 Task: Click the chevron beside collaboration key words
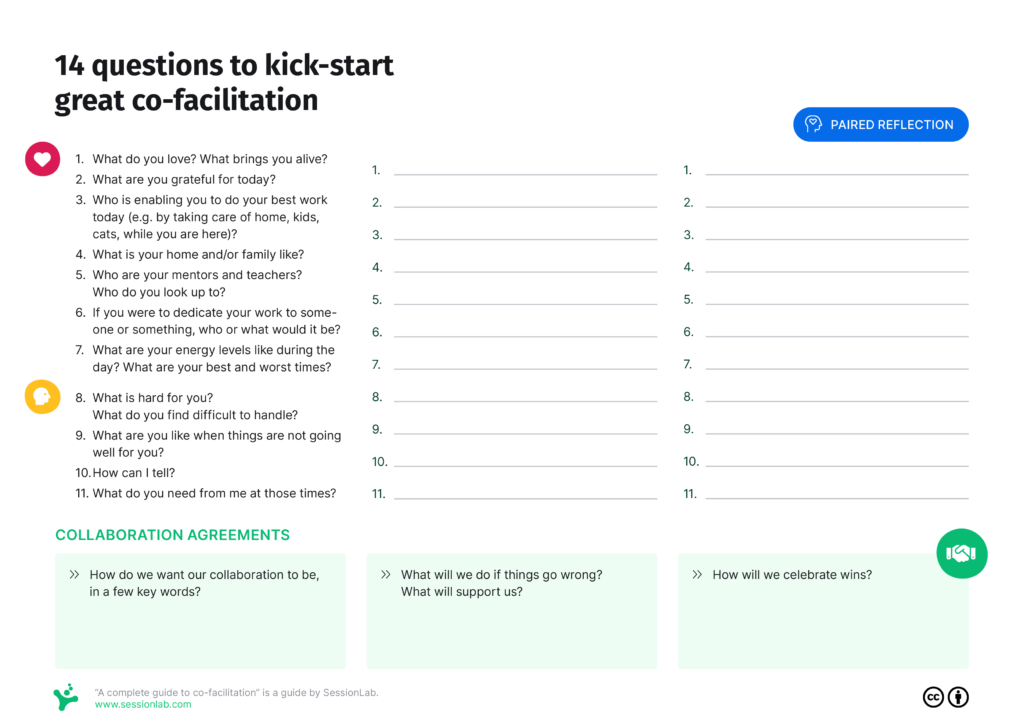point(74,574)
